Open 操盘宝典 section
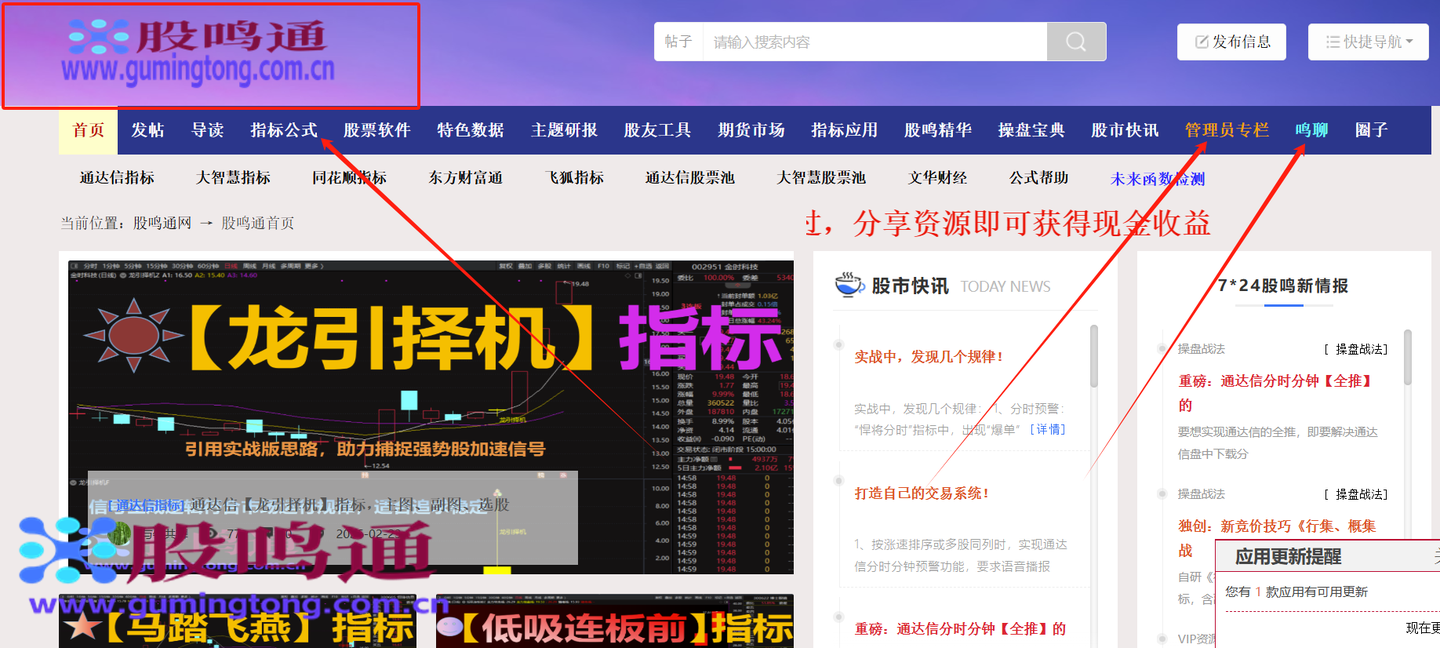 click(1031, 130)
